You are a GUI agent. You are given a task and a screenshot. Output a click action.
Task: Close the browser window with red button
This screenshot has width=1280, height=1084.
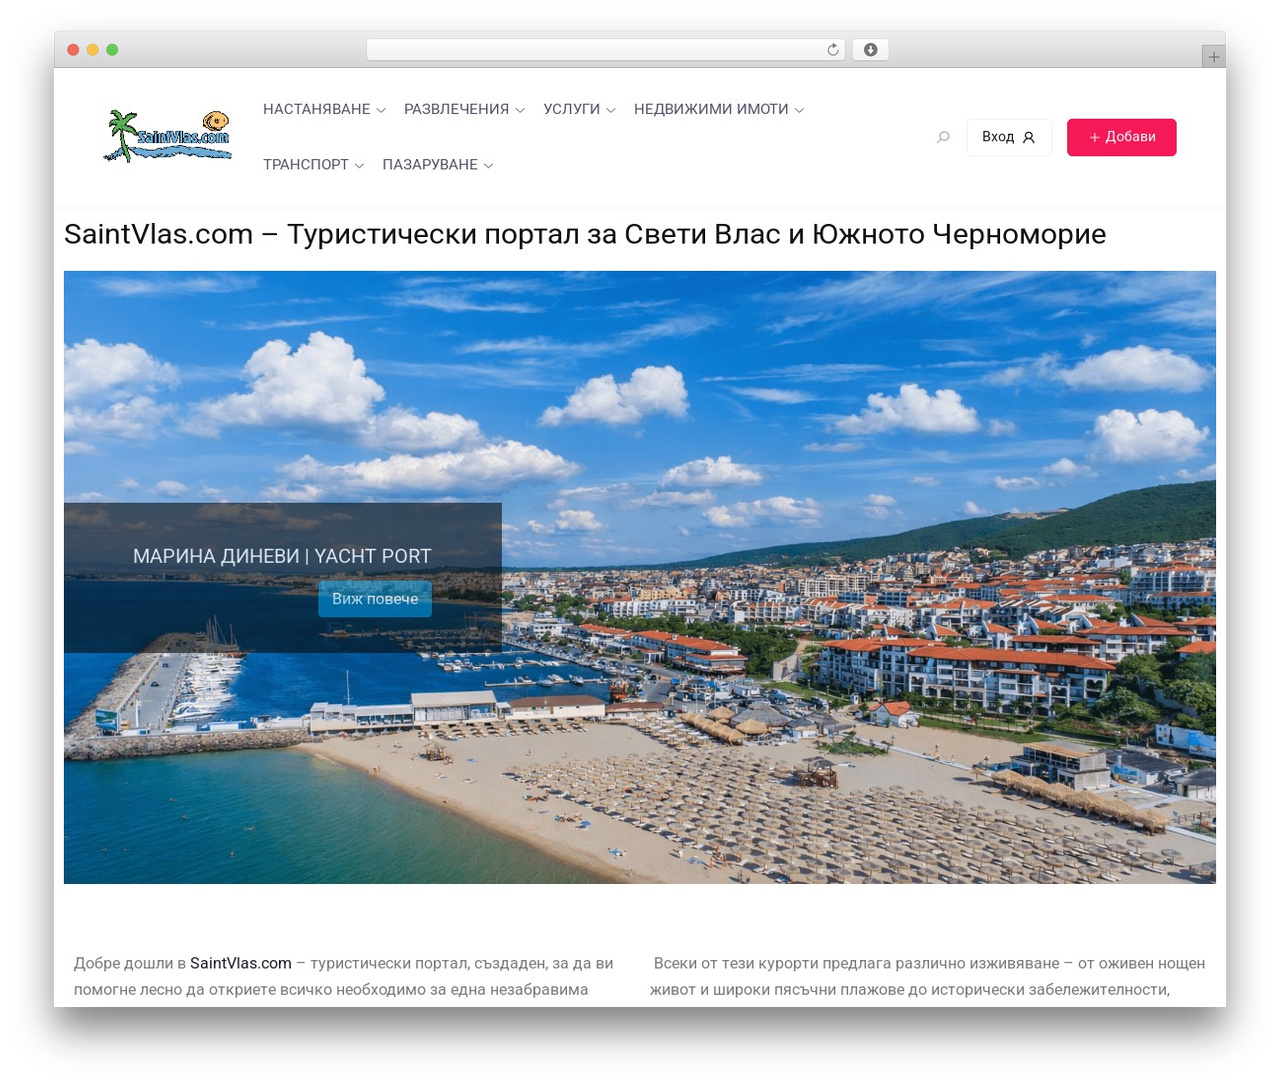click(x=73, y=50)
